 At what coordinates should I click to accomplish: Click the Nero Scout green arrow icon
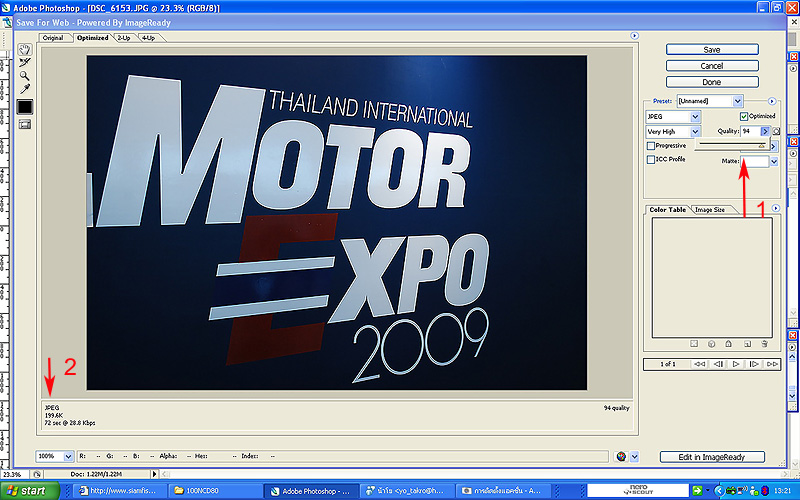(697, 491)
